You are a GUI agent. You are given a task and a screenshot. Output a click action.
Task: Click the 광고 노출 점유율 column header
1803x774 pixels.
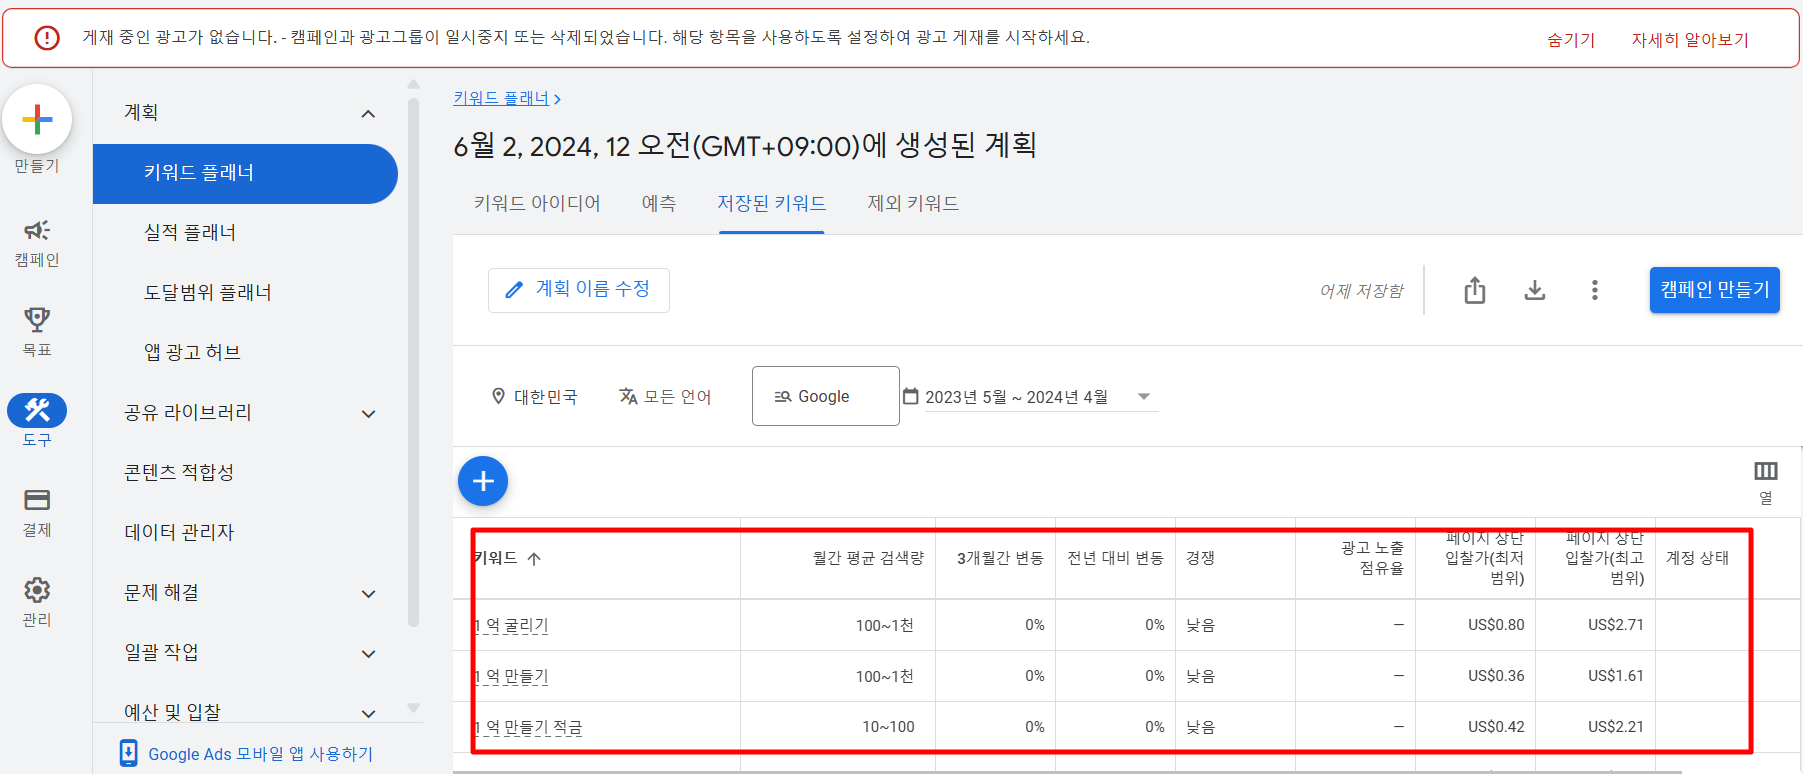[x=1372, y=558]
